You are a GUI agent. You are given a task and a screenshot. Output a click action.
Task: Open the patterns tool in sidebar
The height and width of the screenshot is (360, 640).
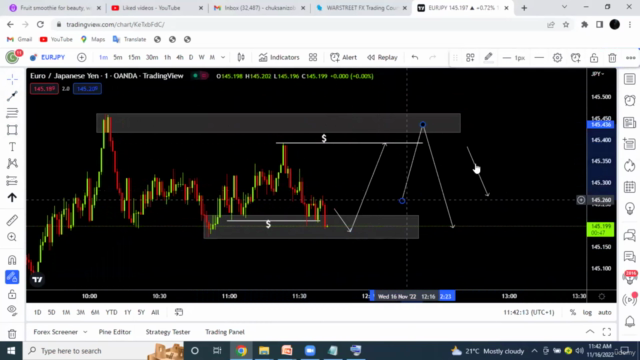click(12, 164)
